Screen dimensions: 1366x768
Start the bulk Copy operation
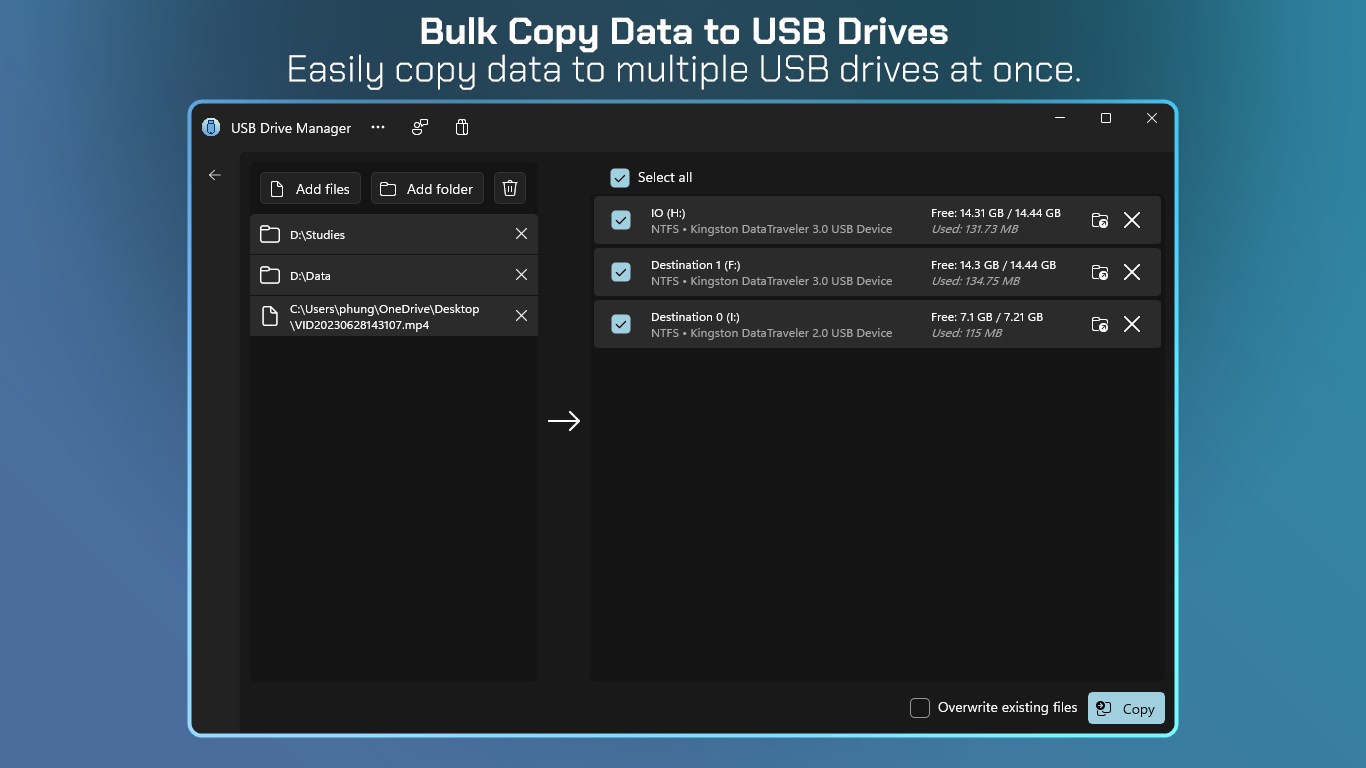coord(1126,708)
